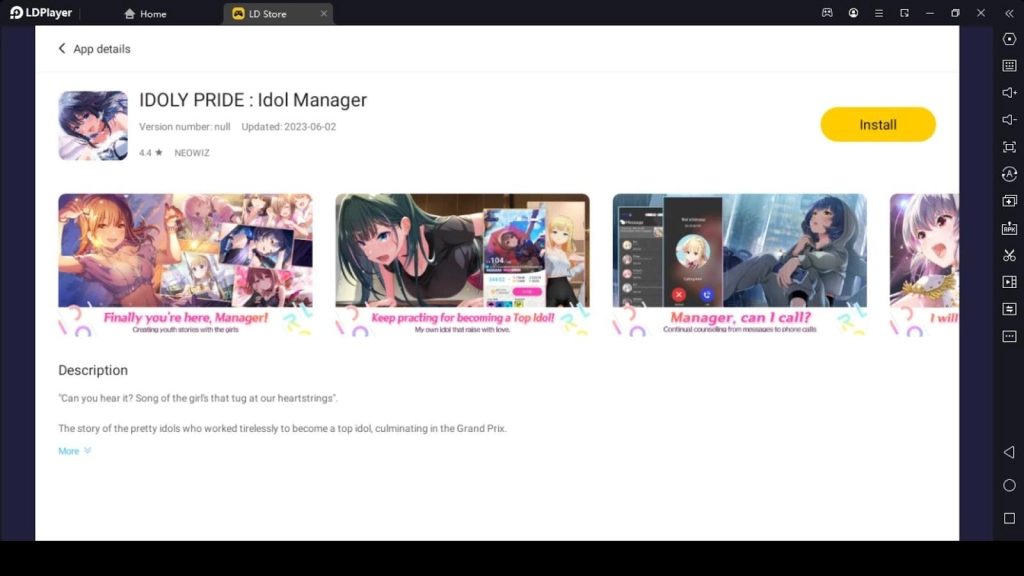Click the Android back triangle button

[1009, 452]
